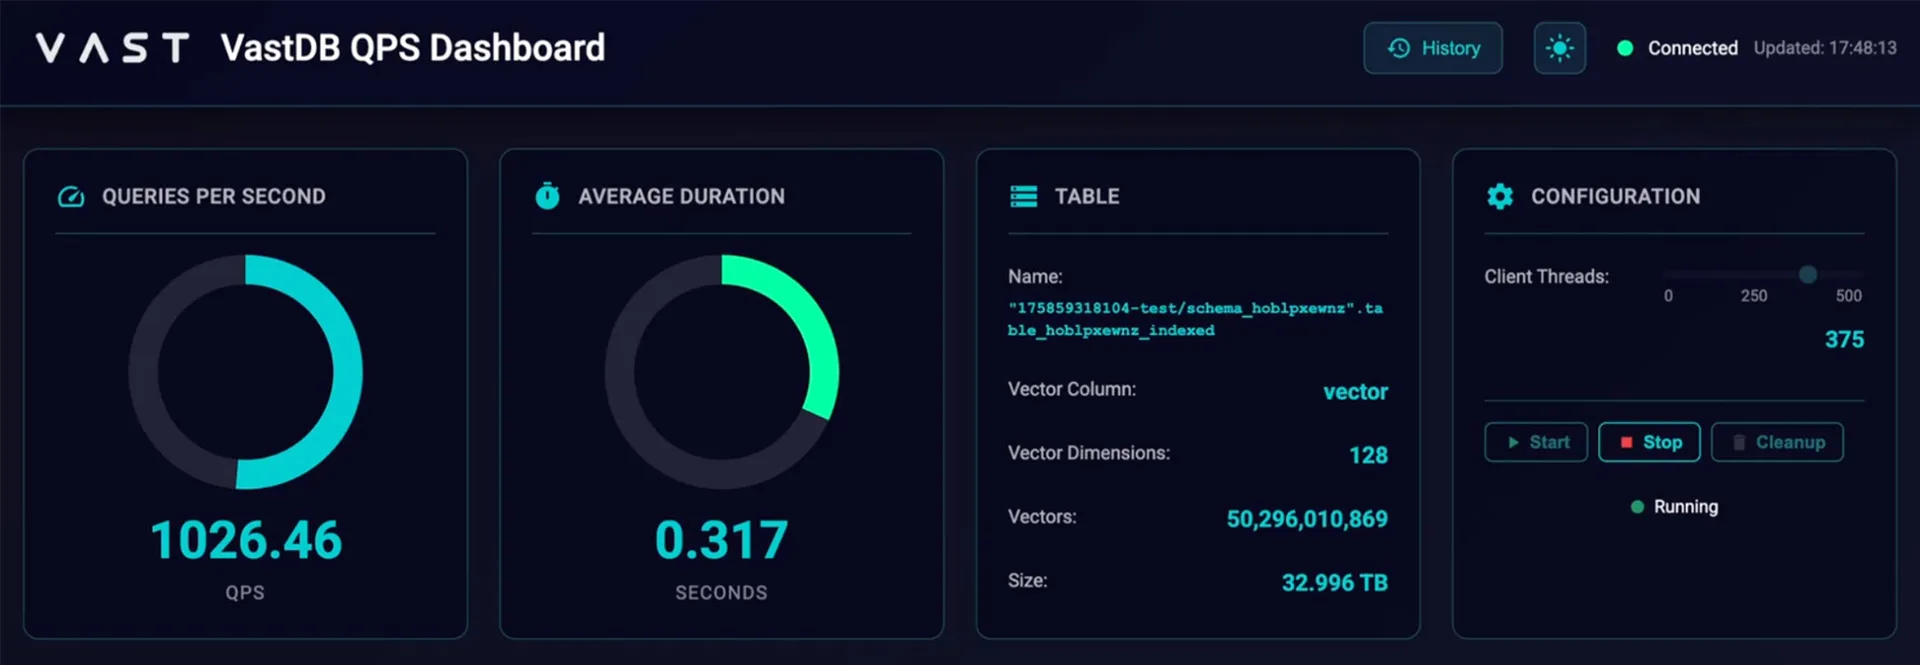1920x665 pixels.
Task: Stop the running benchmark
Action: [x=1649, y=442]
